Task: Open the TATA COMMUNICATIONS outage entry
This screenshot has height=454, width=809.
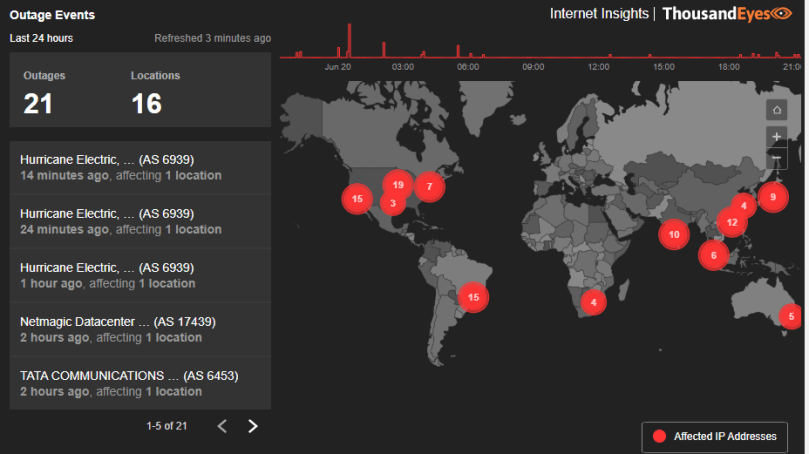Action: (x=140, y=383)
